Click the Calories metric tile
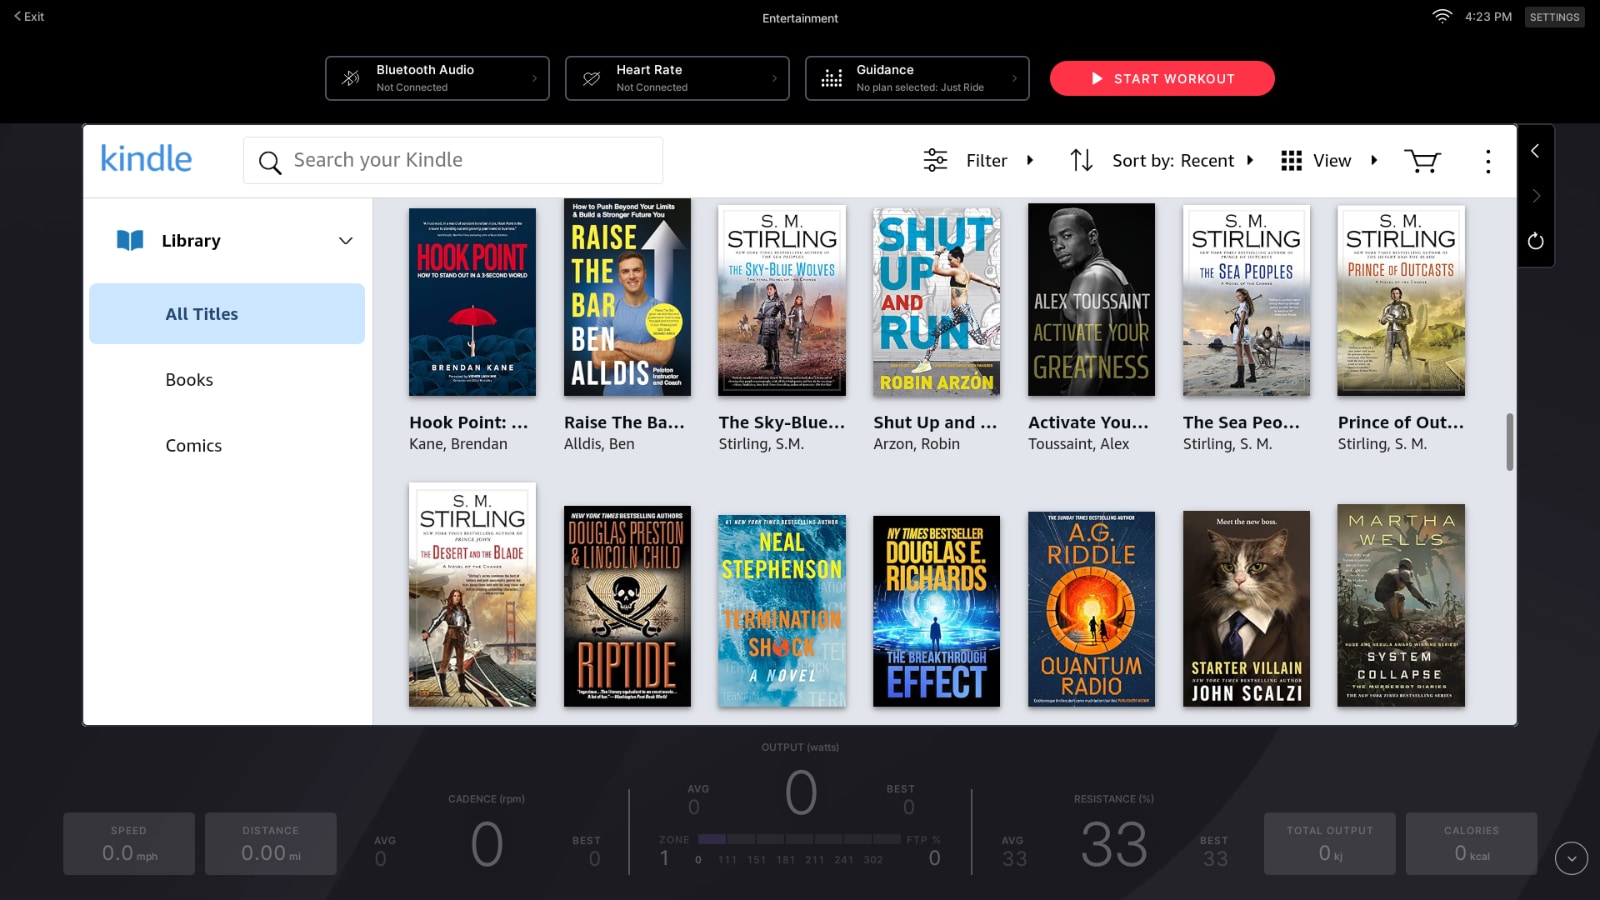Screen dimensions: 1600x900 tap(1471, 844)
